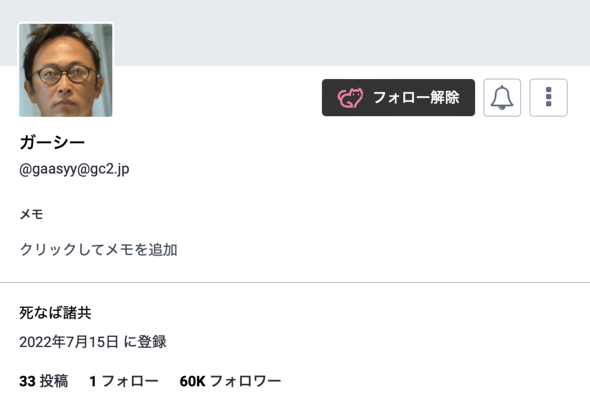Open the profile avatar photo
Screen dimensions: 590x408
(x=65, y=70)
